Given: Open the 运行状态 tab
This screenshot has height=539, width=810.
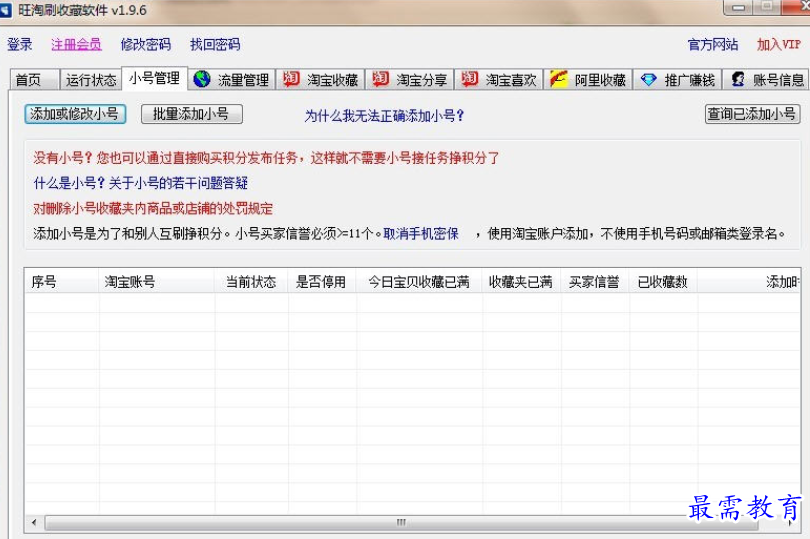Looking at the screenshot, I should pyautogui.click(x=91, y=80).
